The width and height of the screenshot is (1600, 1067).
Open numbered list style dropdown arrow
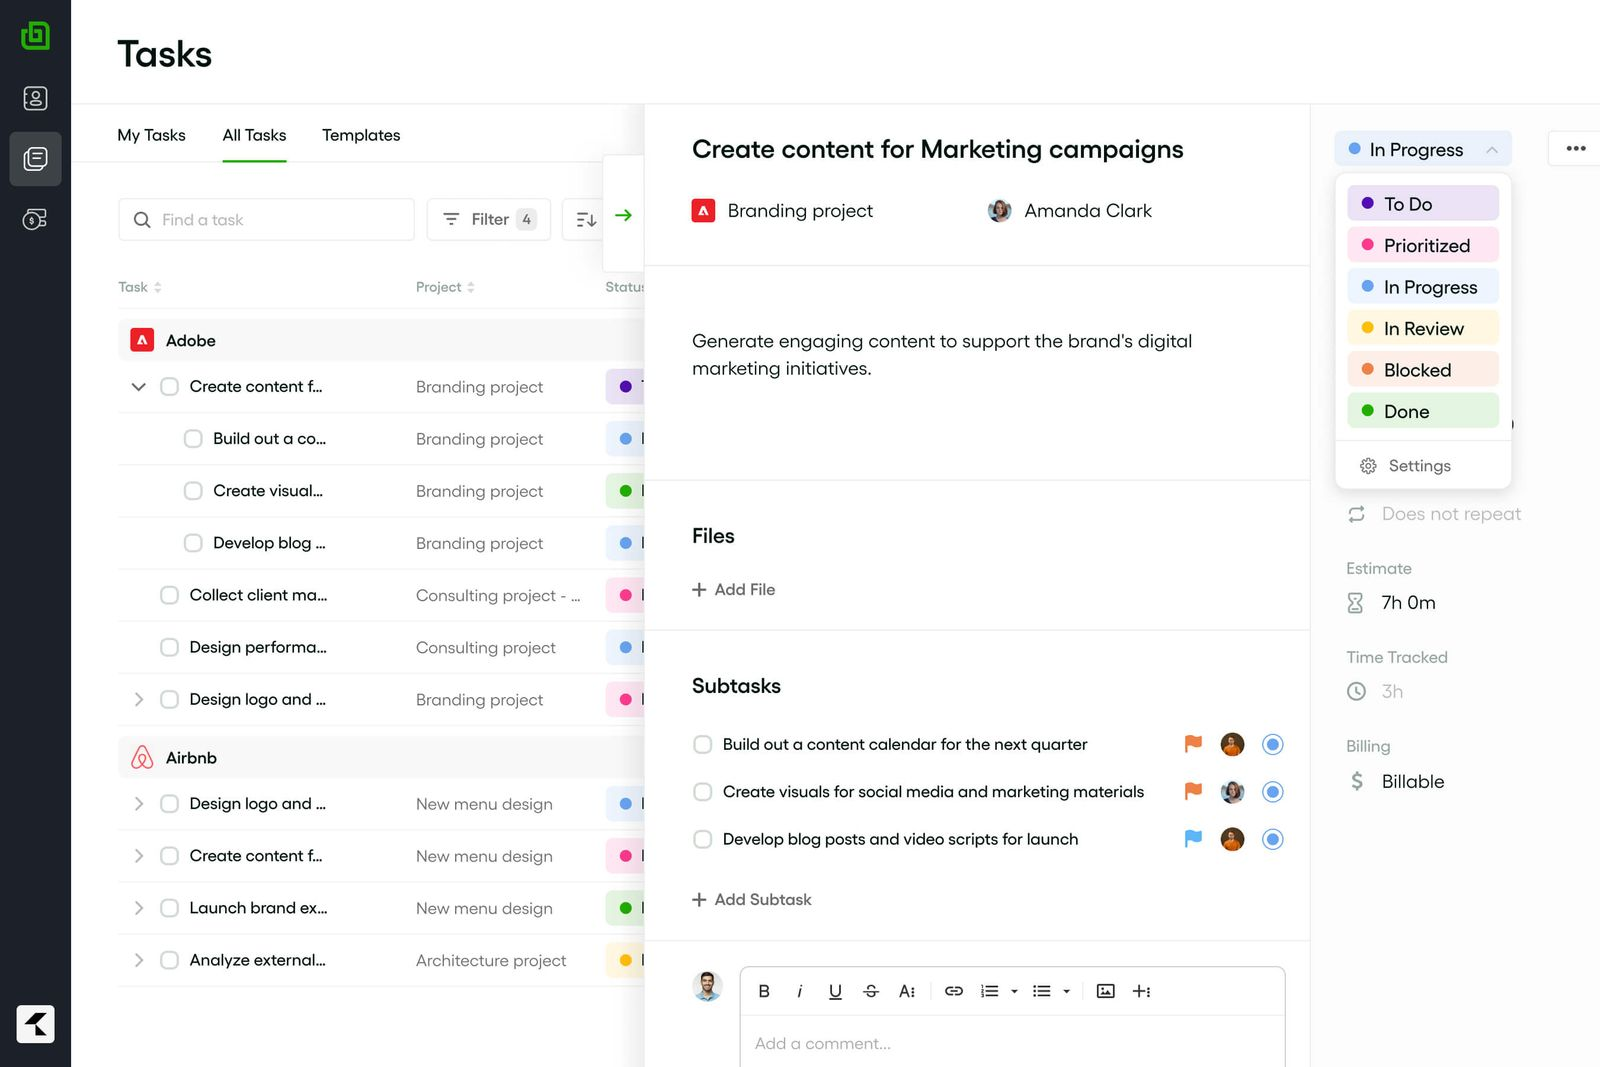click(x=1014, y=991)
